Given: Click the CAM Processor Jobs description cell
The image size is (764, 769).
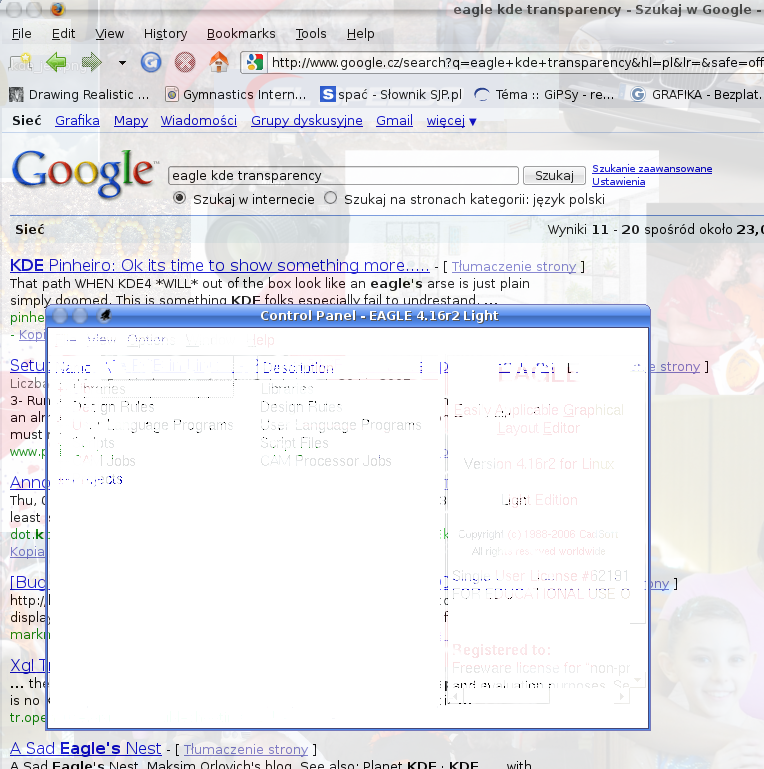Looking at the screenshot, I should (326, 461).
